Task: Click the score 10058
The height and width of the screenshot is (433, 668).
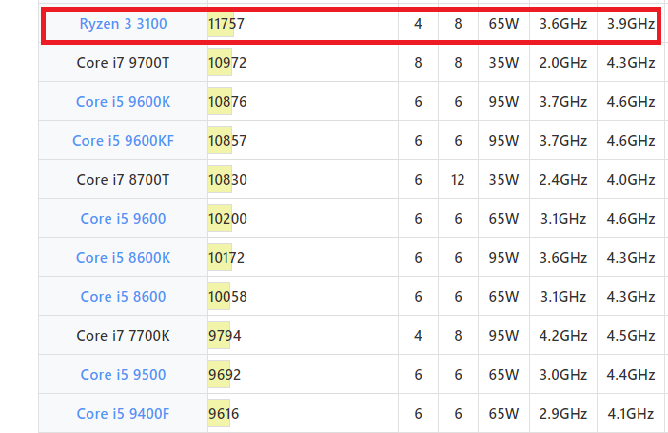Action: click(x=227, y=297)
